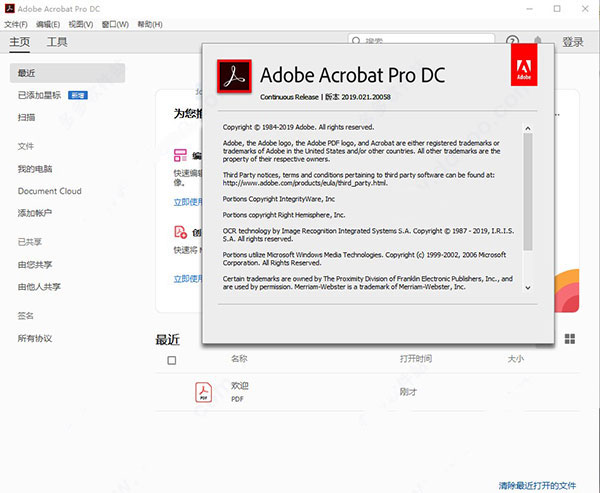Open the help question mark icon
Screen dimensions: 600x493
click(512, 41)
